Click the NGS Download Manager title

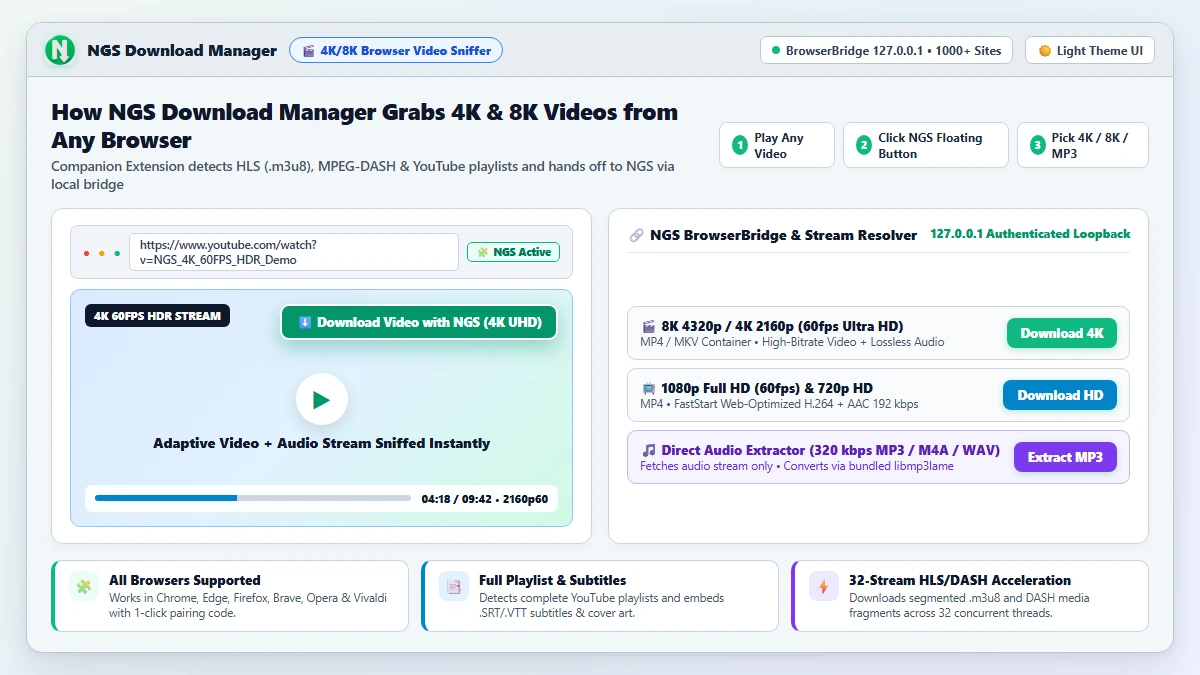tap(182, 50)
